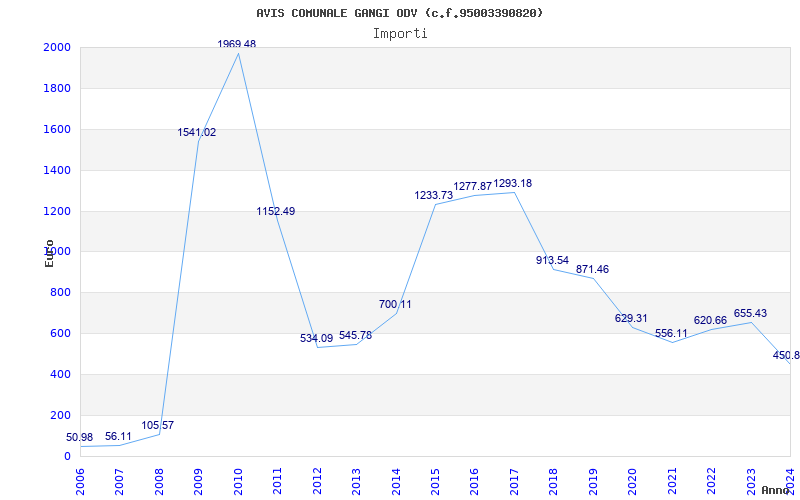Click the 105.57 data label

click(158, 426)
